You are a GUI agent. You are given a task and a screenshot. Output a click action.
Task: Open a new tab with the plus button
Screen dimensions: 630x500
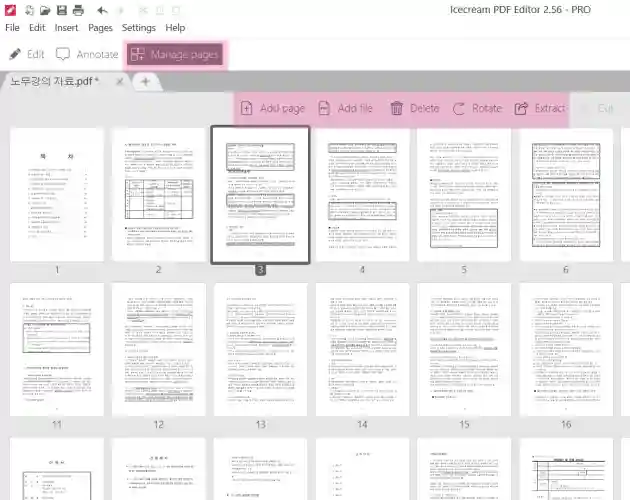(145, 82)
